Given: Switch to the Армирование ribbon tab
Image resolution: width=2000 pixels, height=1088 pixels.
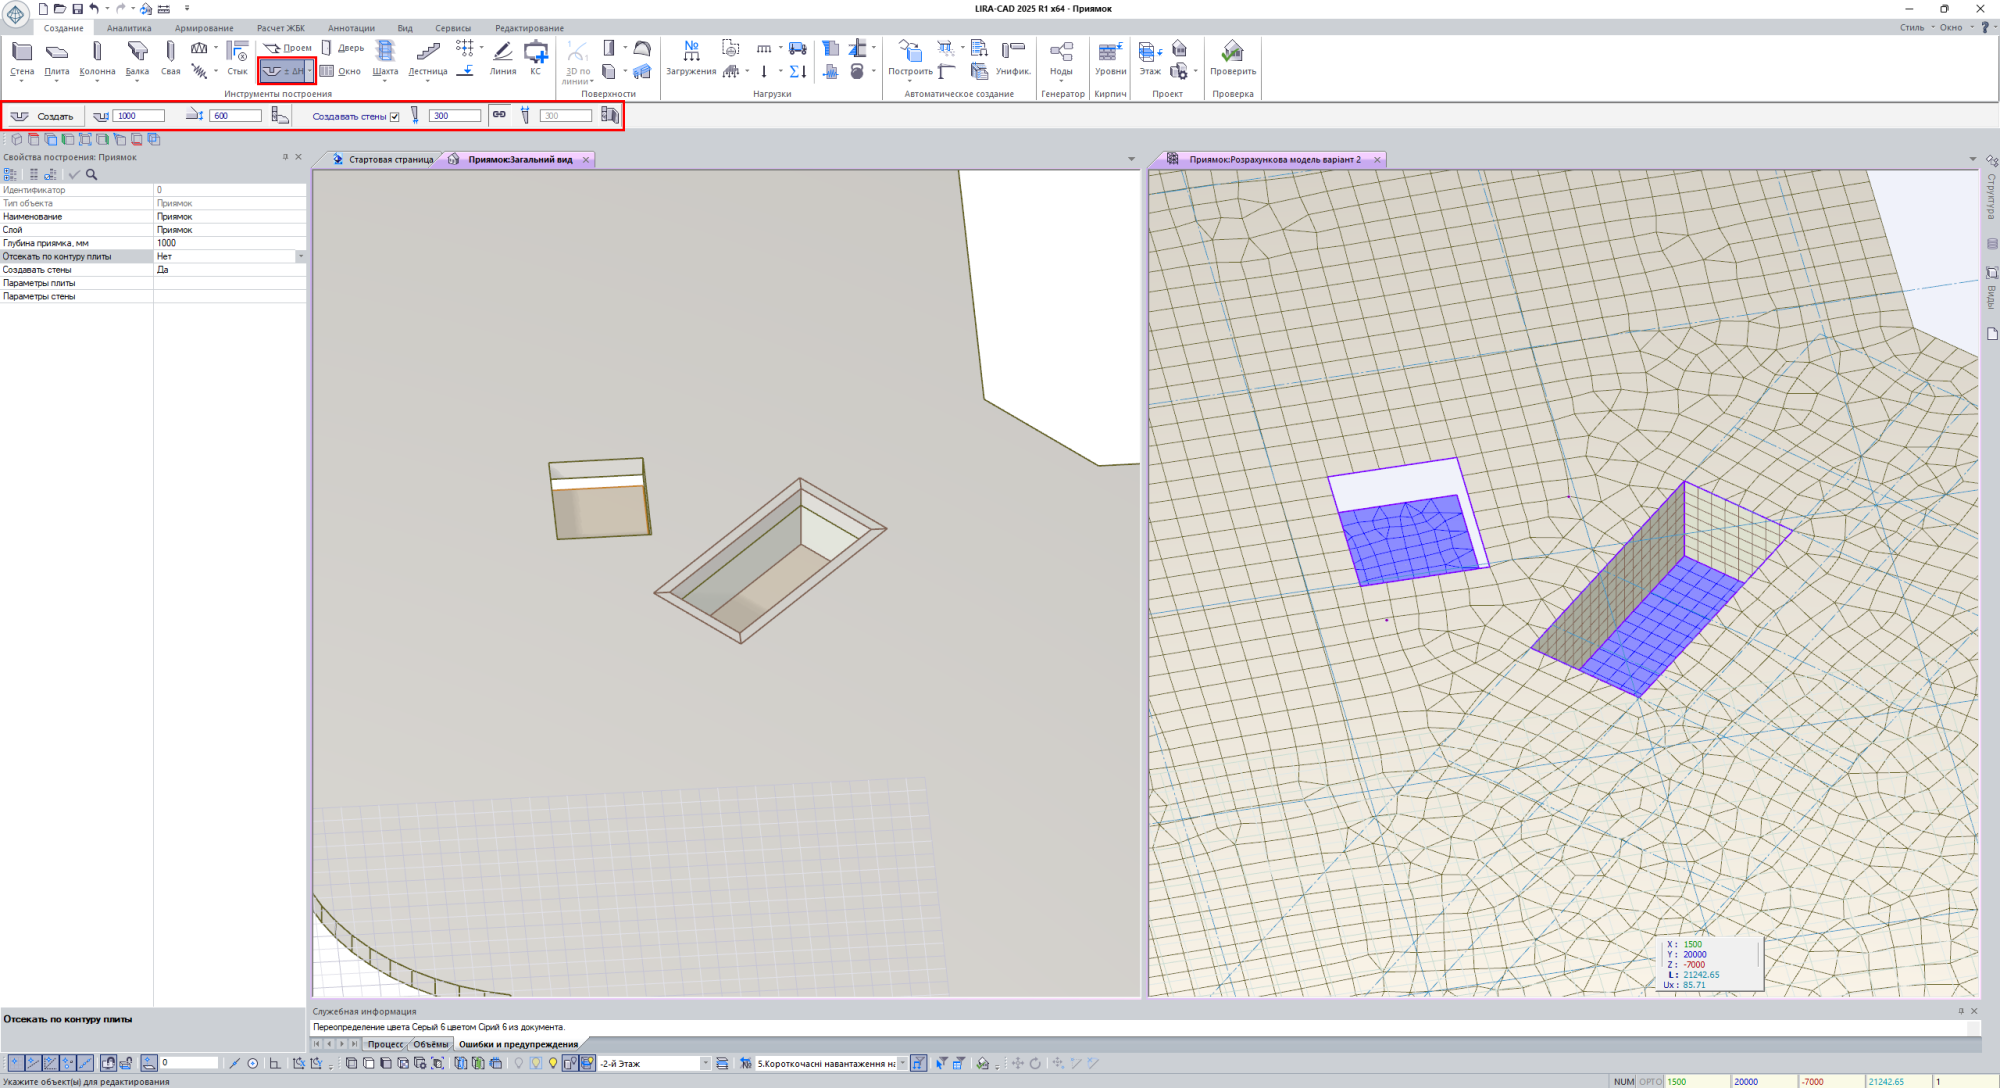Looking at the screenshot, I should 204,28.
